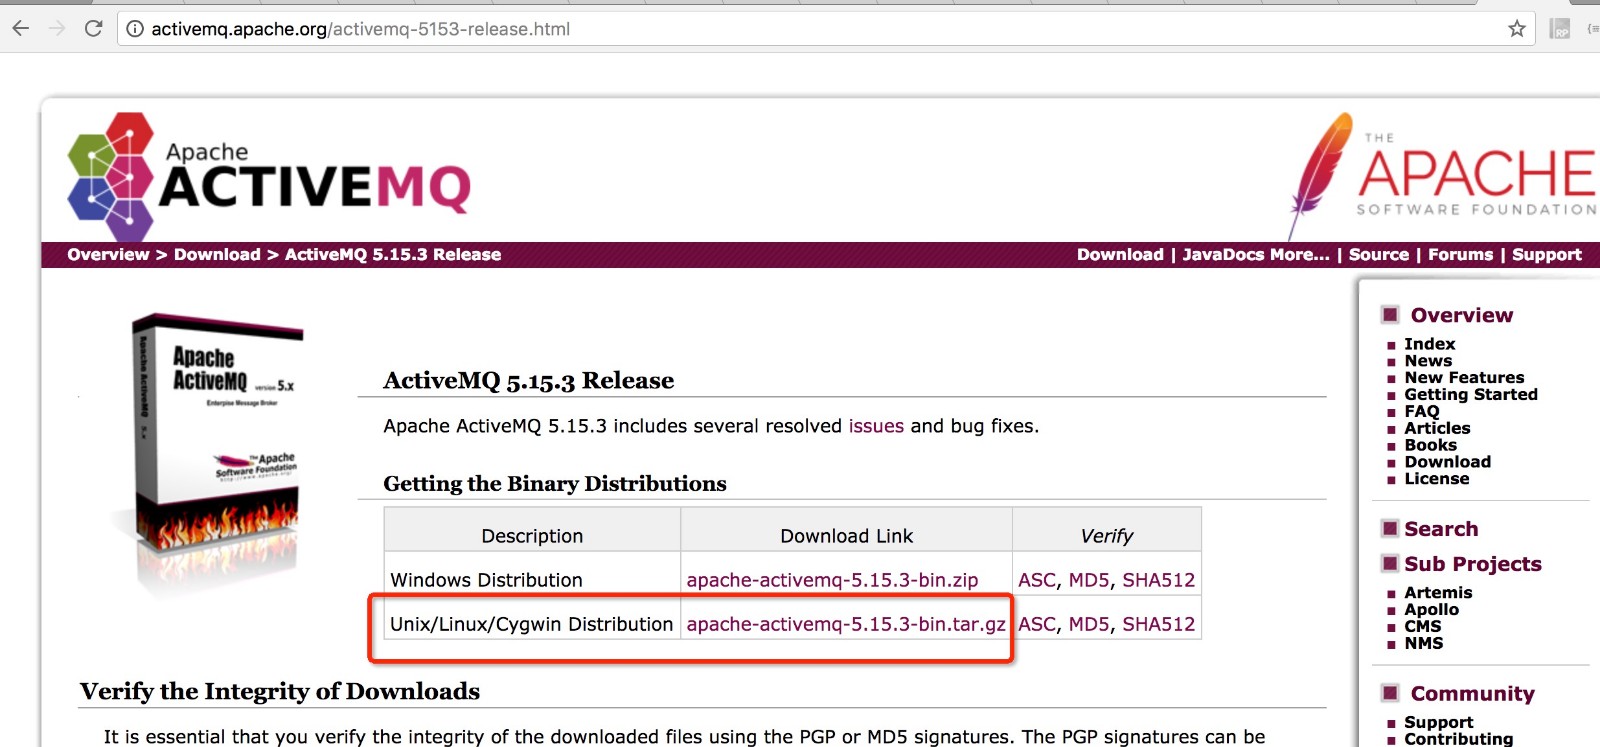1600x747 pixels.
Task: Click the Description column header
Action: tap(532, 530)
